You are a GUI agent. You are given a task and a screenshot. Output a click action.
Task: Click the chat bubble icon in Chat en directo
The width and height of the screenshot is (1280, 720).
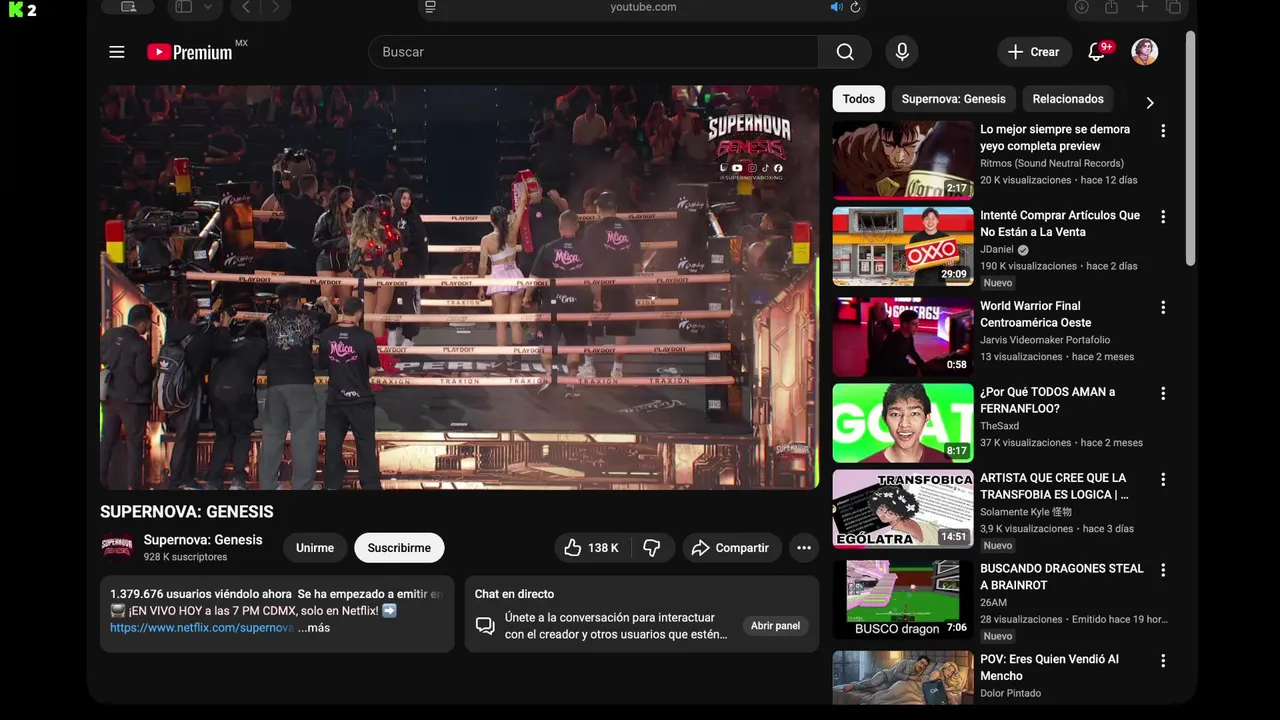(485, 626)
